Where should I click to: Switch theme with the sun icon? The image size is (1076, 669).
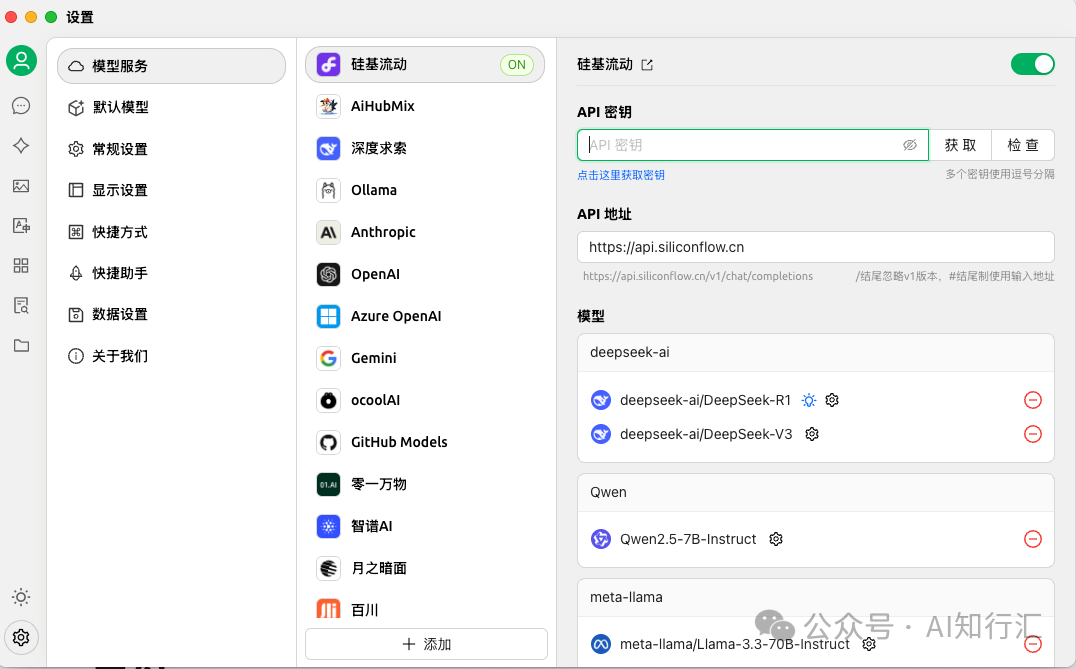pos(21,597)
